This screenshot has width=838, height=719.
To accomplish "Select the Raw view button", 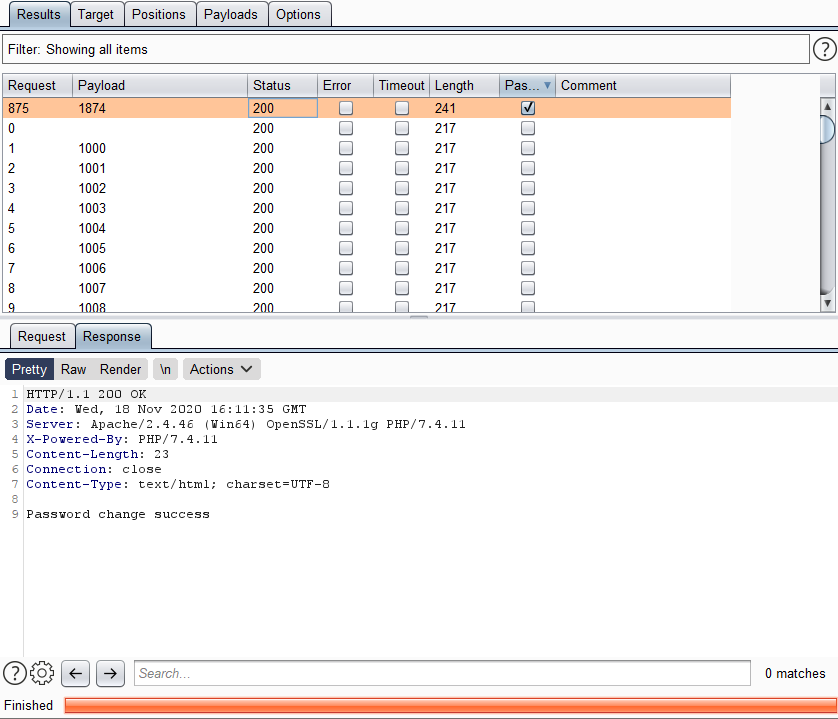I will (73, 369).
